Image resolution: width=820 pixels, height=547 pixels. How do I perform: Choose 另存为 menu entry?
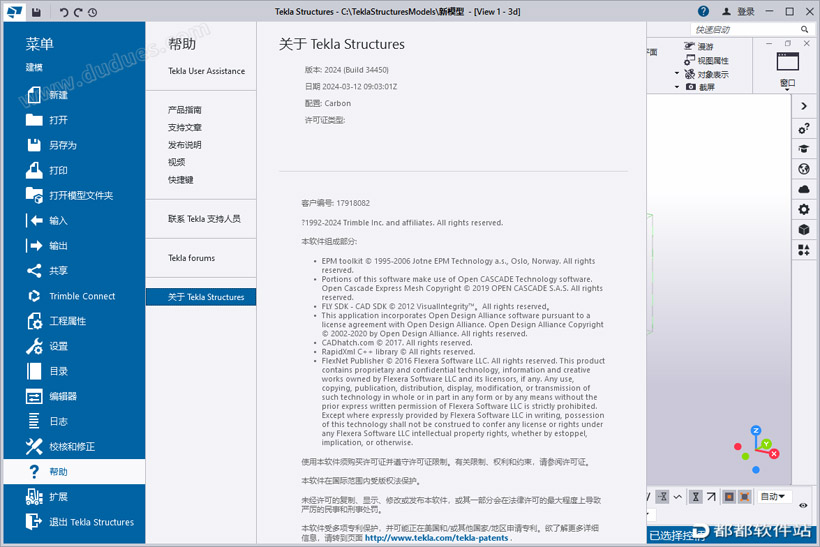pos(74,145)
